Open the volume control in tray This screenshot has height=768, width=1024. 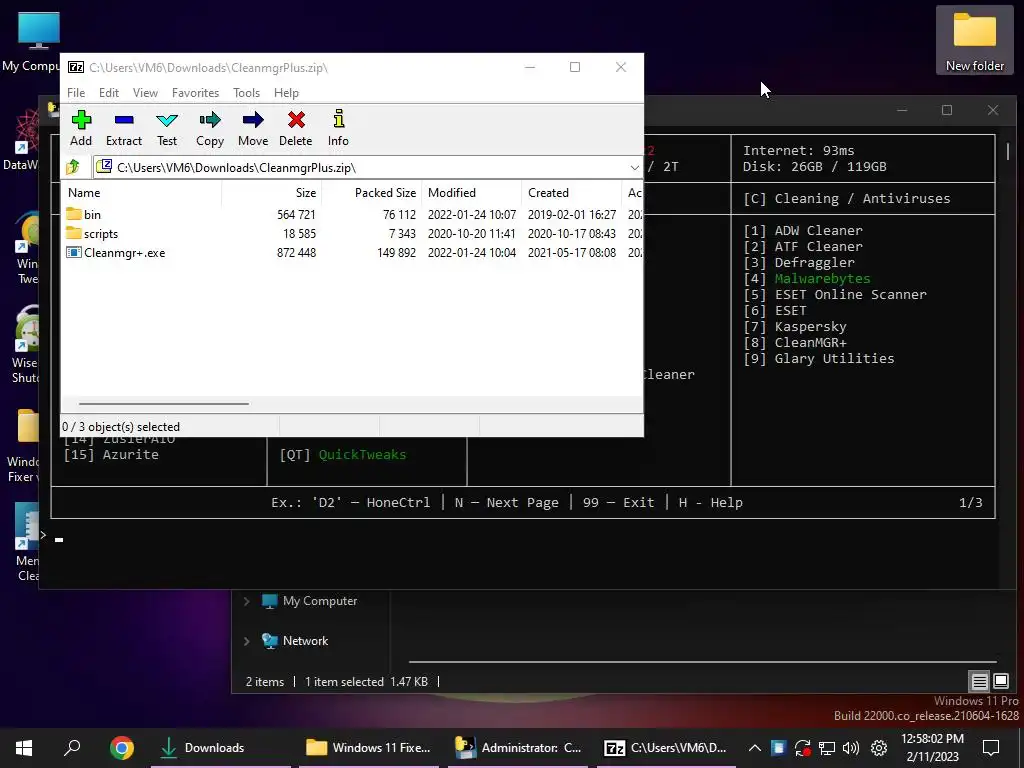[850, 748]
